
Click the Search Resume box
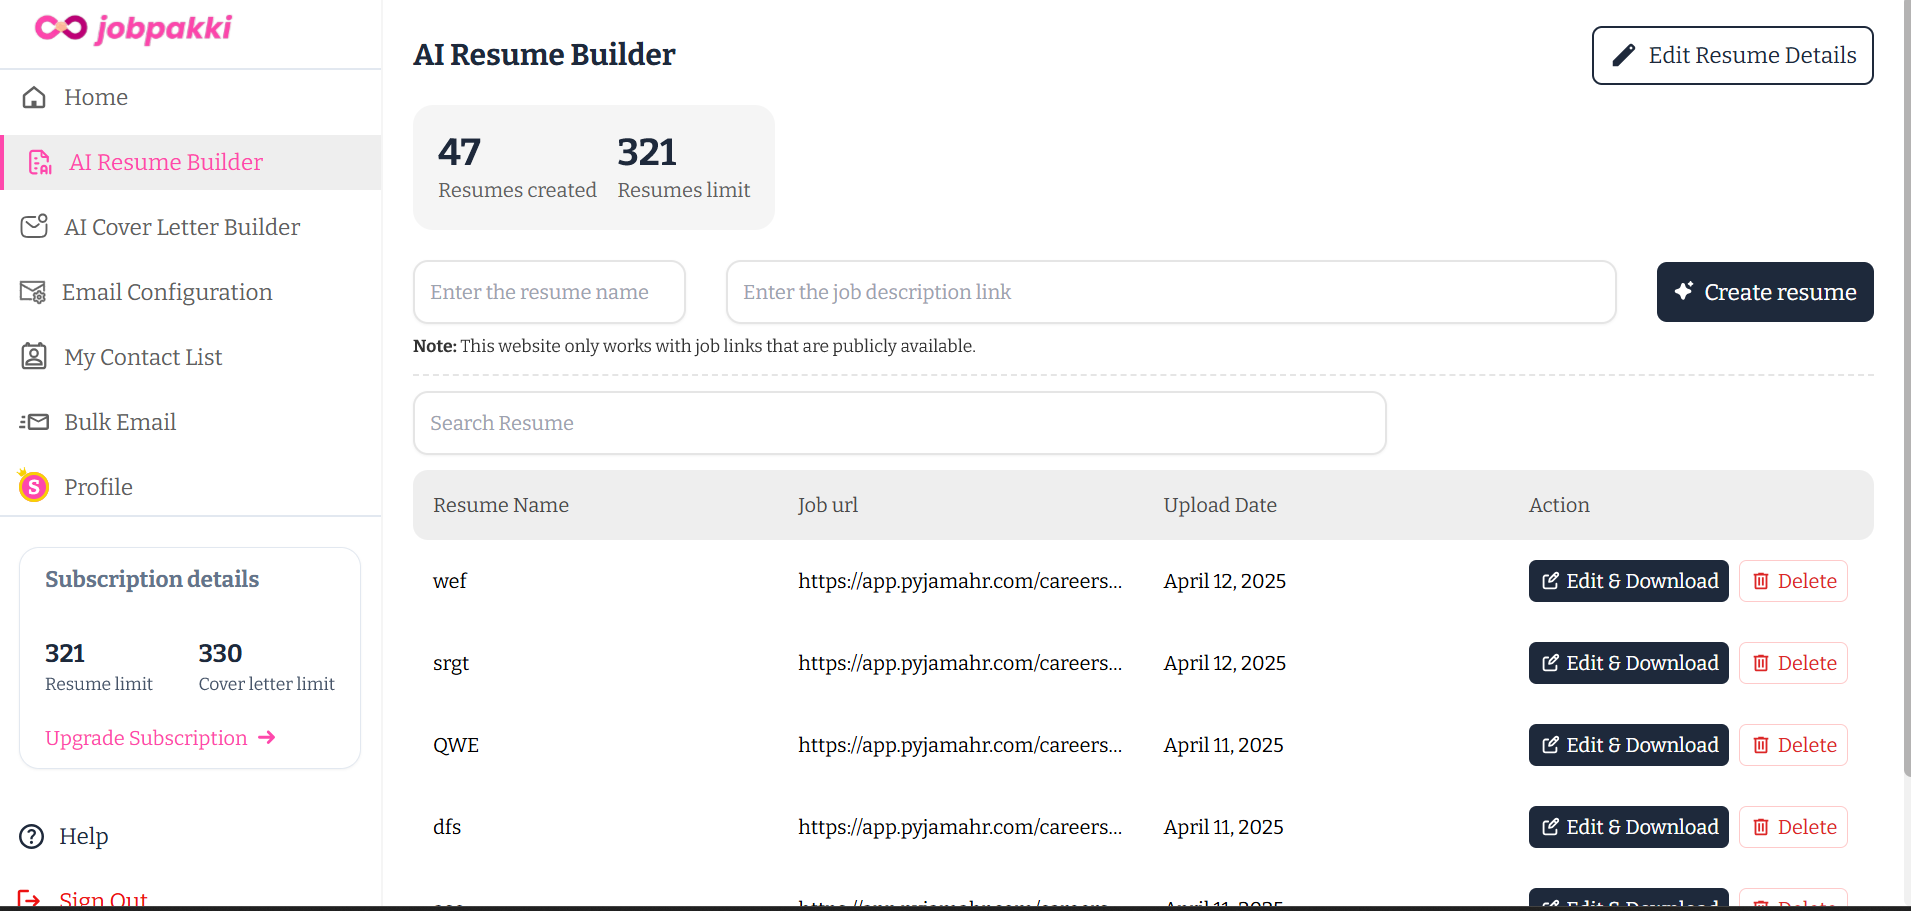tap(899, 423)
